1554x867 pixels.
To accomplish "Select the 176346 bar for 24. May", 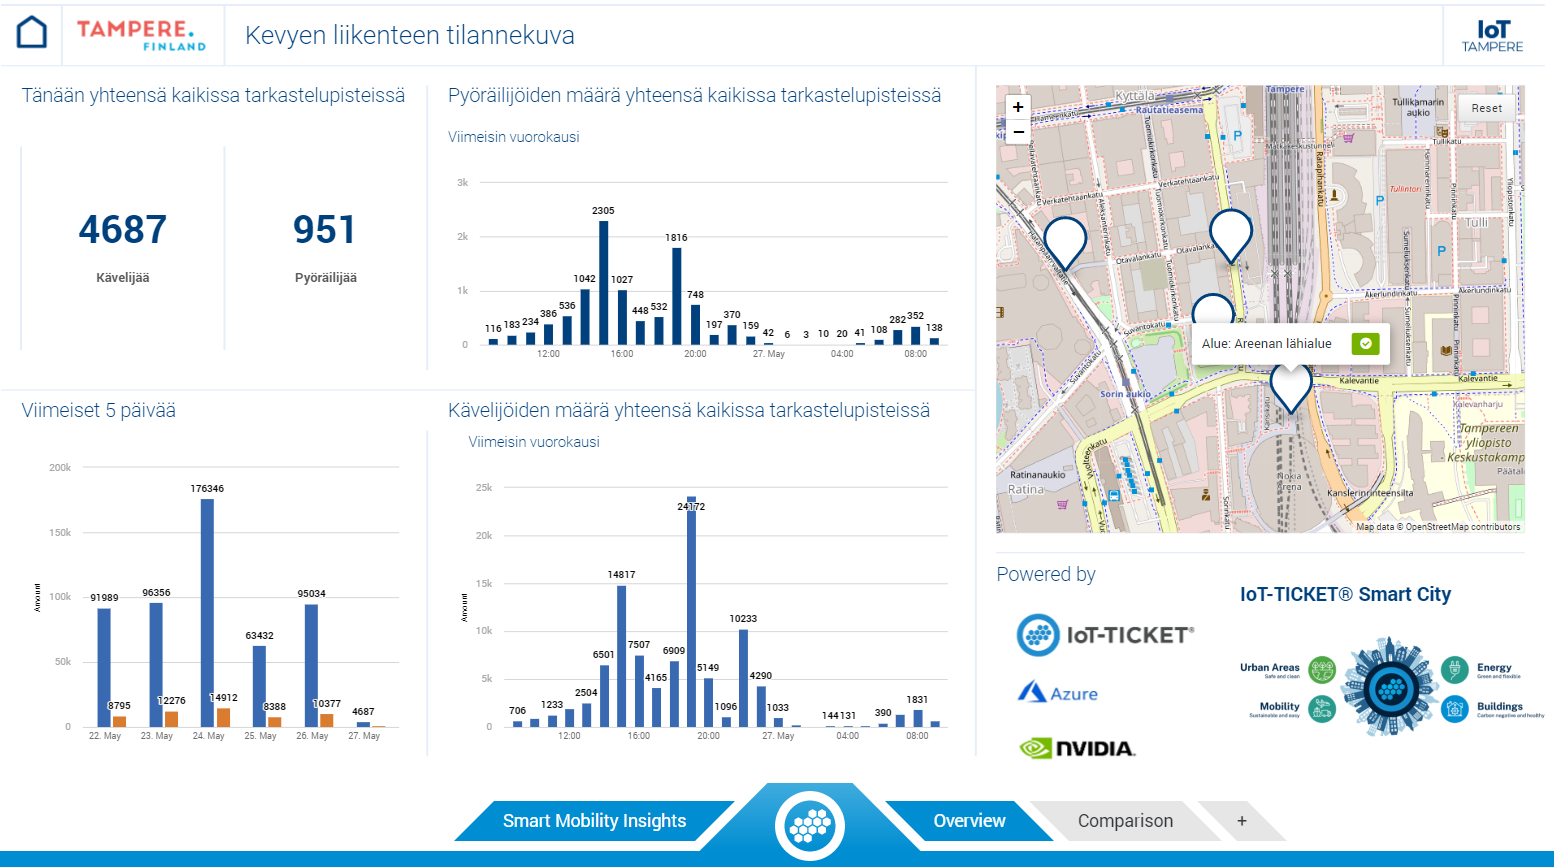I will (207, 612).
